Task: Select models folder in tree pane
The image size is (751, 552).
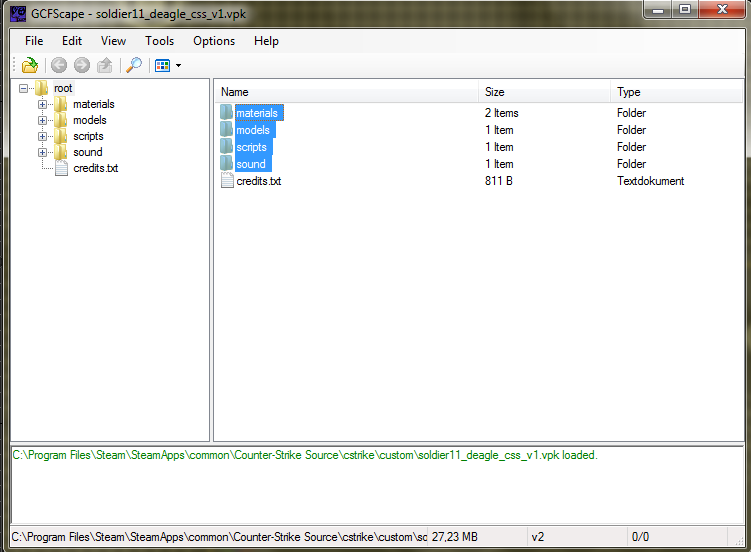Action: (90, 120)
